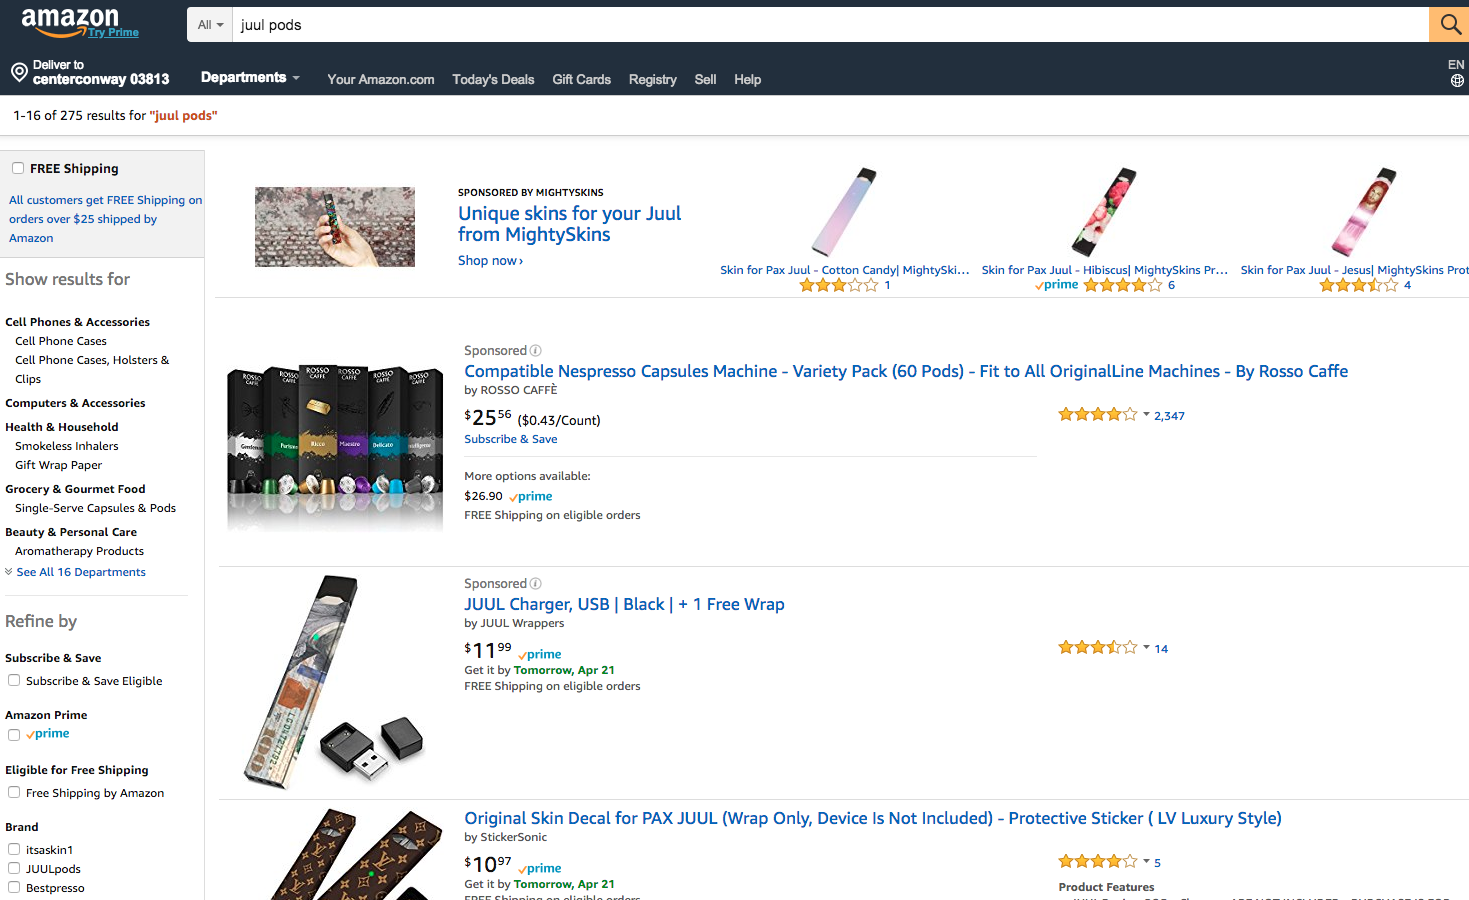This screenshot has height=900, width=1469.
Task: Click the search field containing juul pods
Action: tap(830, 25)
